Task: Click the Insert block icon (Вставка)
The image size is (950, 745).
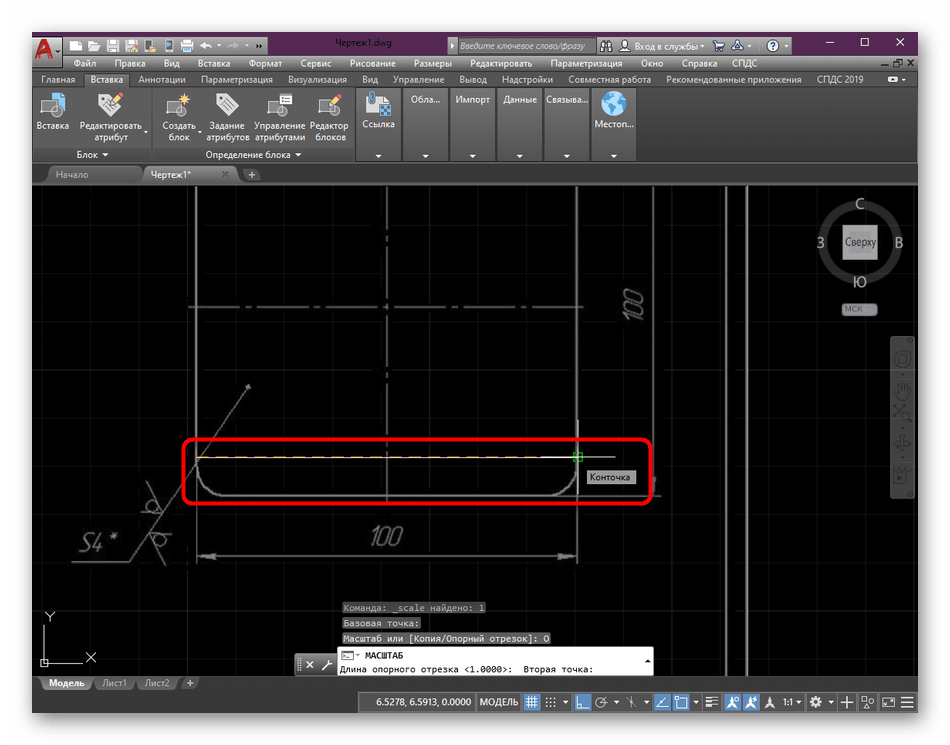Action: pos(53,105)
